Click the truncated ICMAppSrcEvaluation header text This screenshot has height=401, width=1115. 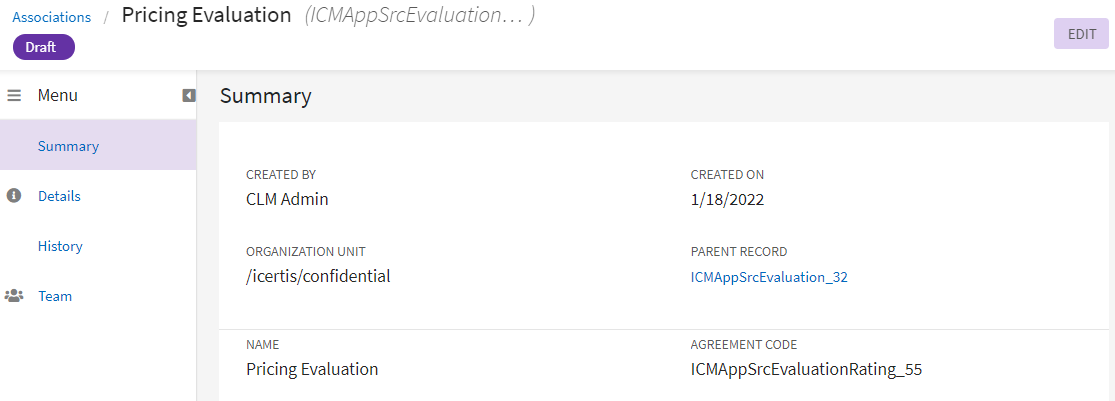pos(420,16)
